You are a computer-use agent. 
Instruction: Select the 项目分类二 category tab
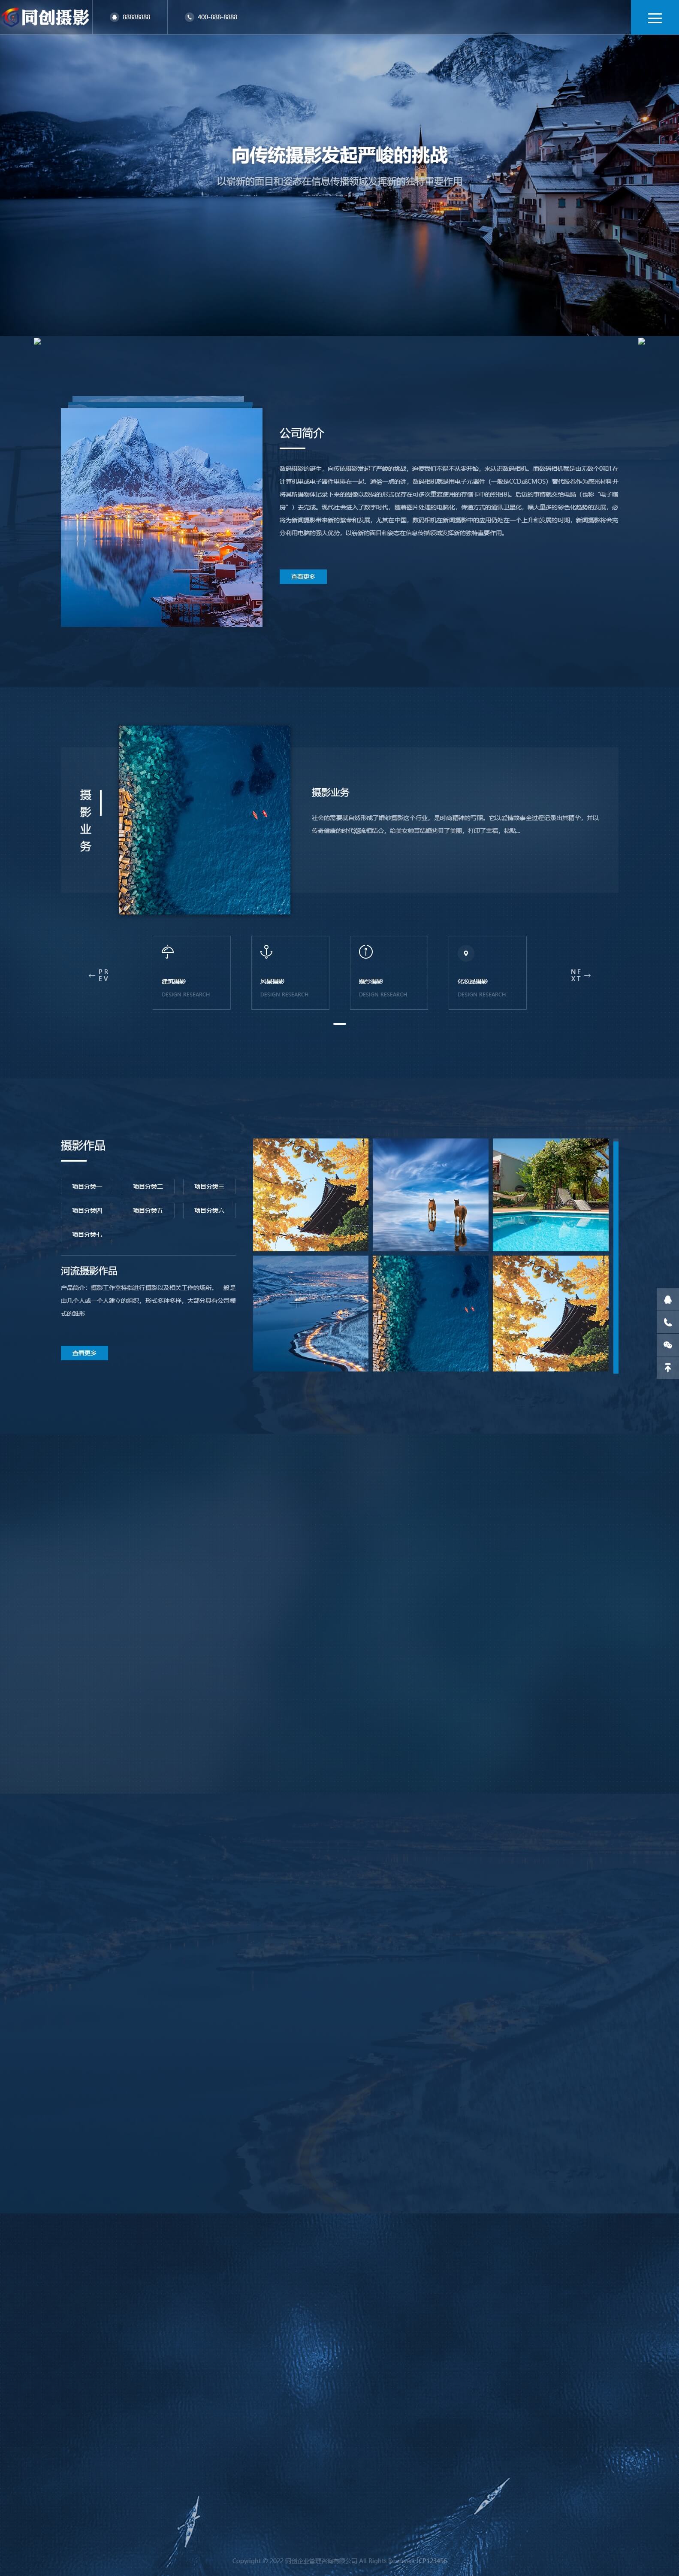click(148, 1186)
